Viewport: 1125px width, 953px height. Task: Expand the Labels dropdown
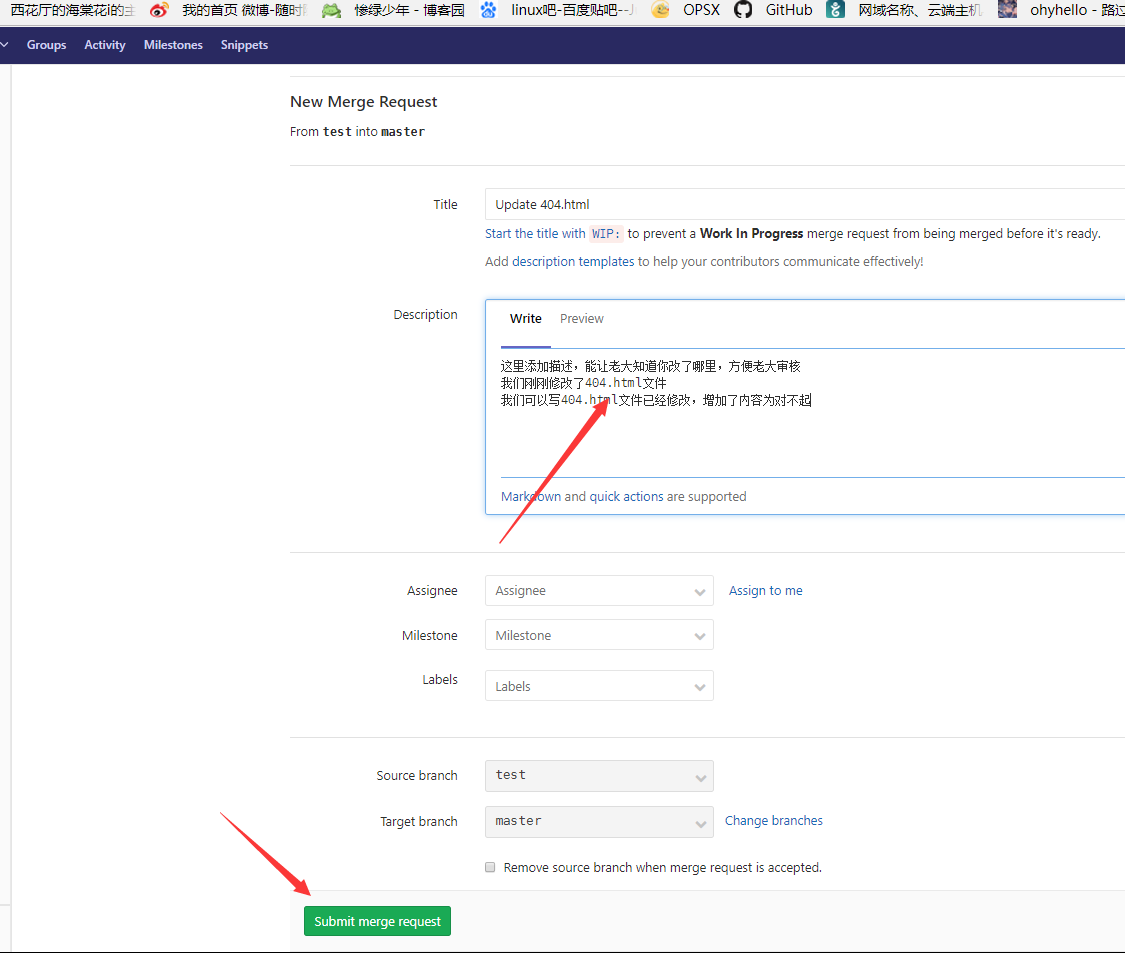coord(599,686)
